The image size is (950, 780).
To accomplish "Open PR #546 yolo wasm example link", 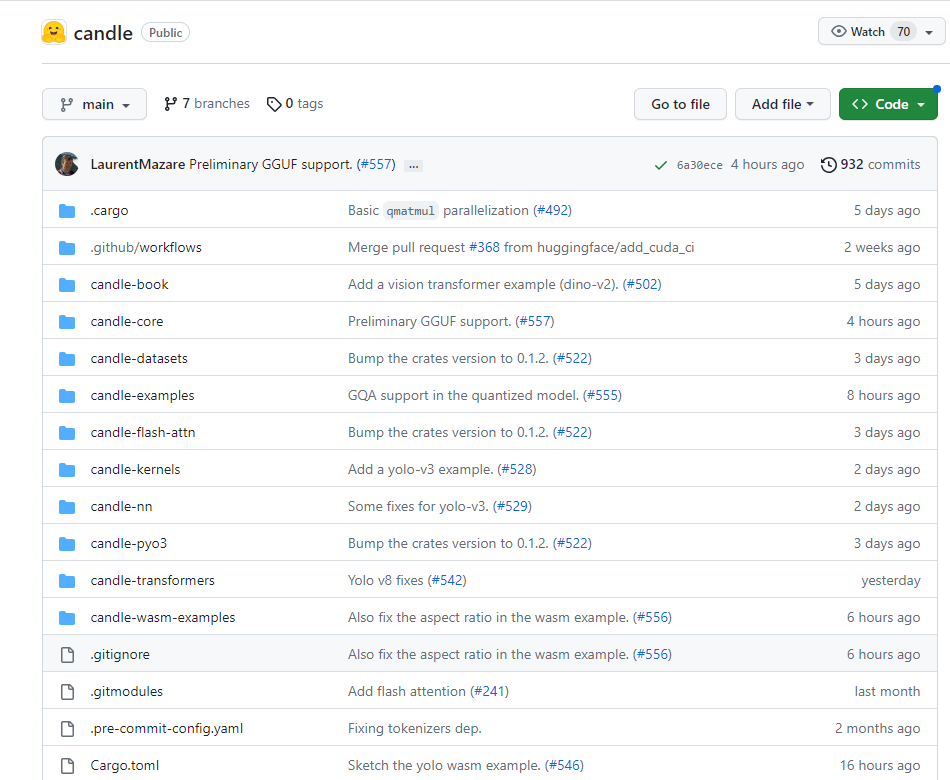I will pos(565,765).
